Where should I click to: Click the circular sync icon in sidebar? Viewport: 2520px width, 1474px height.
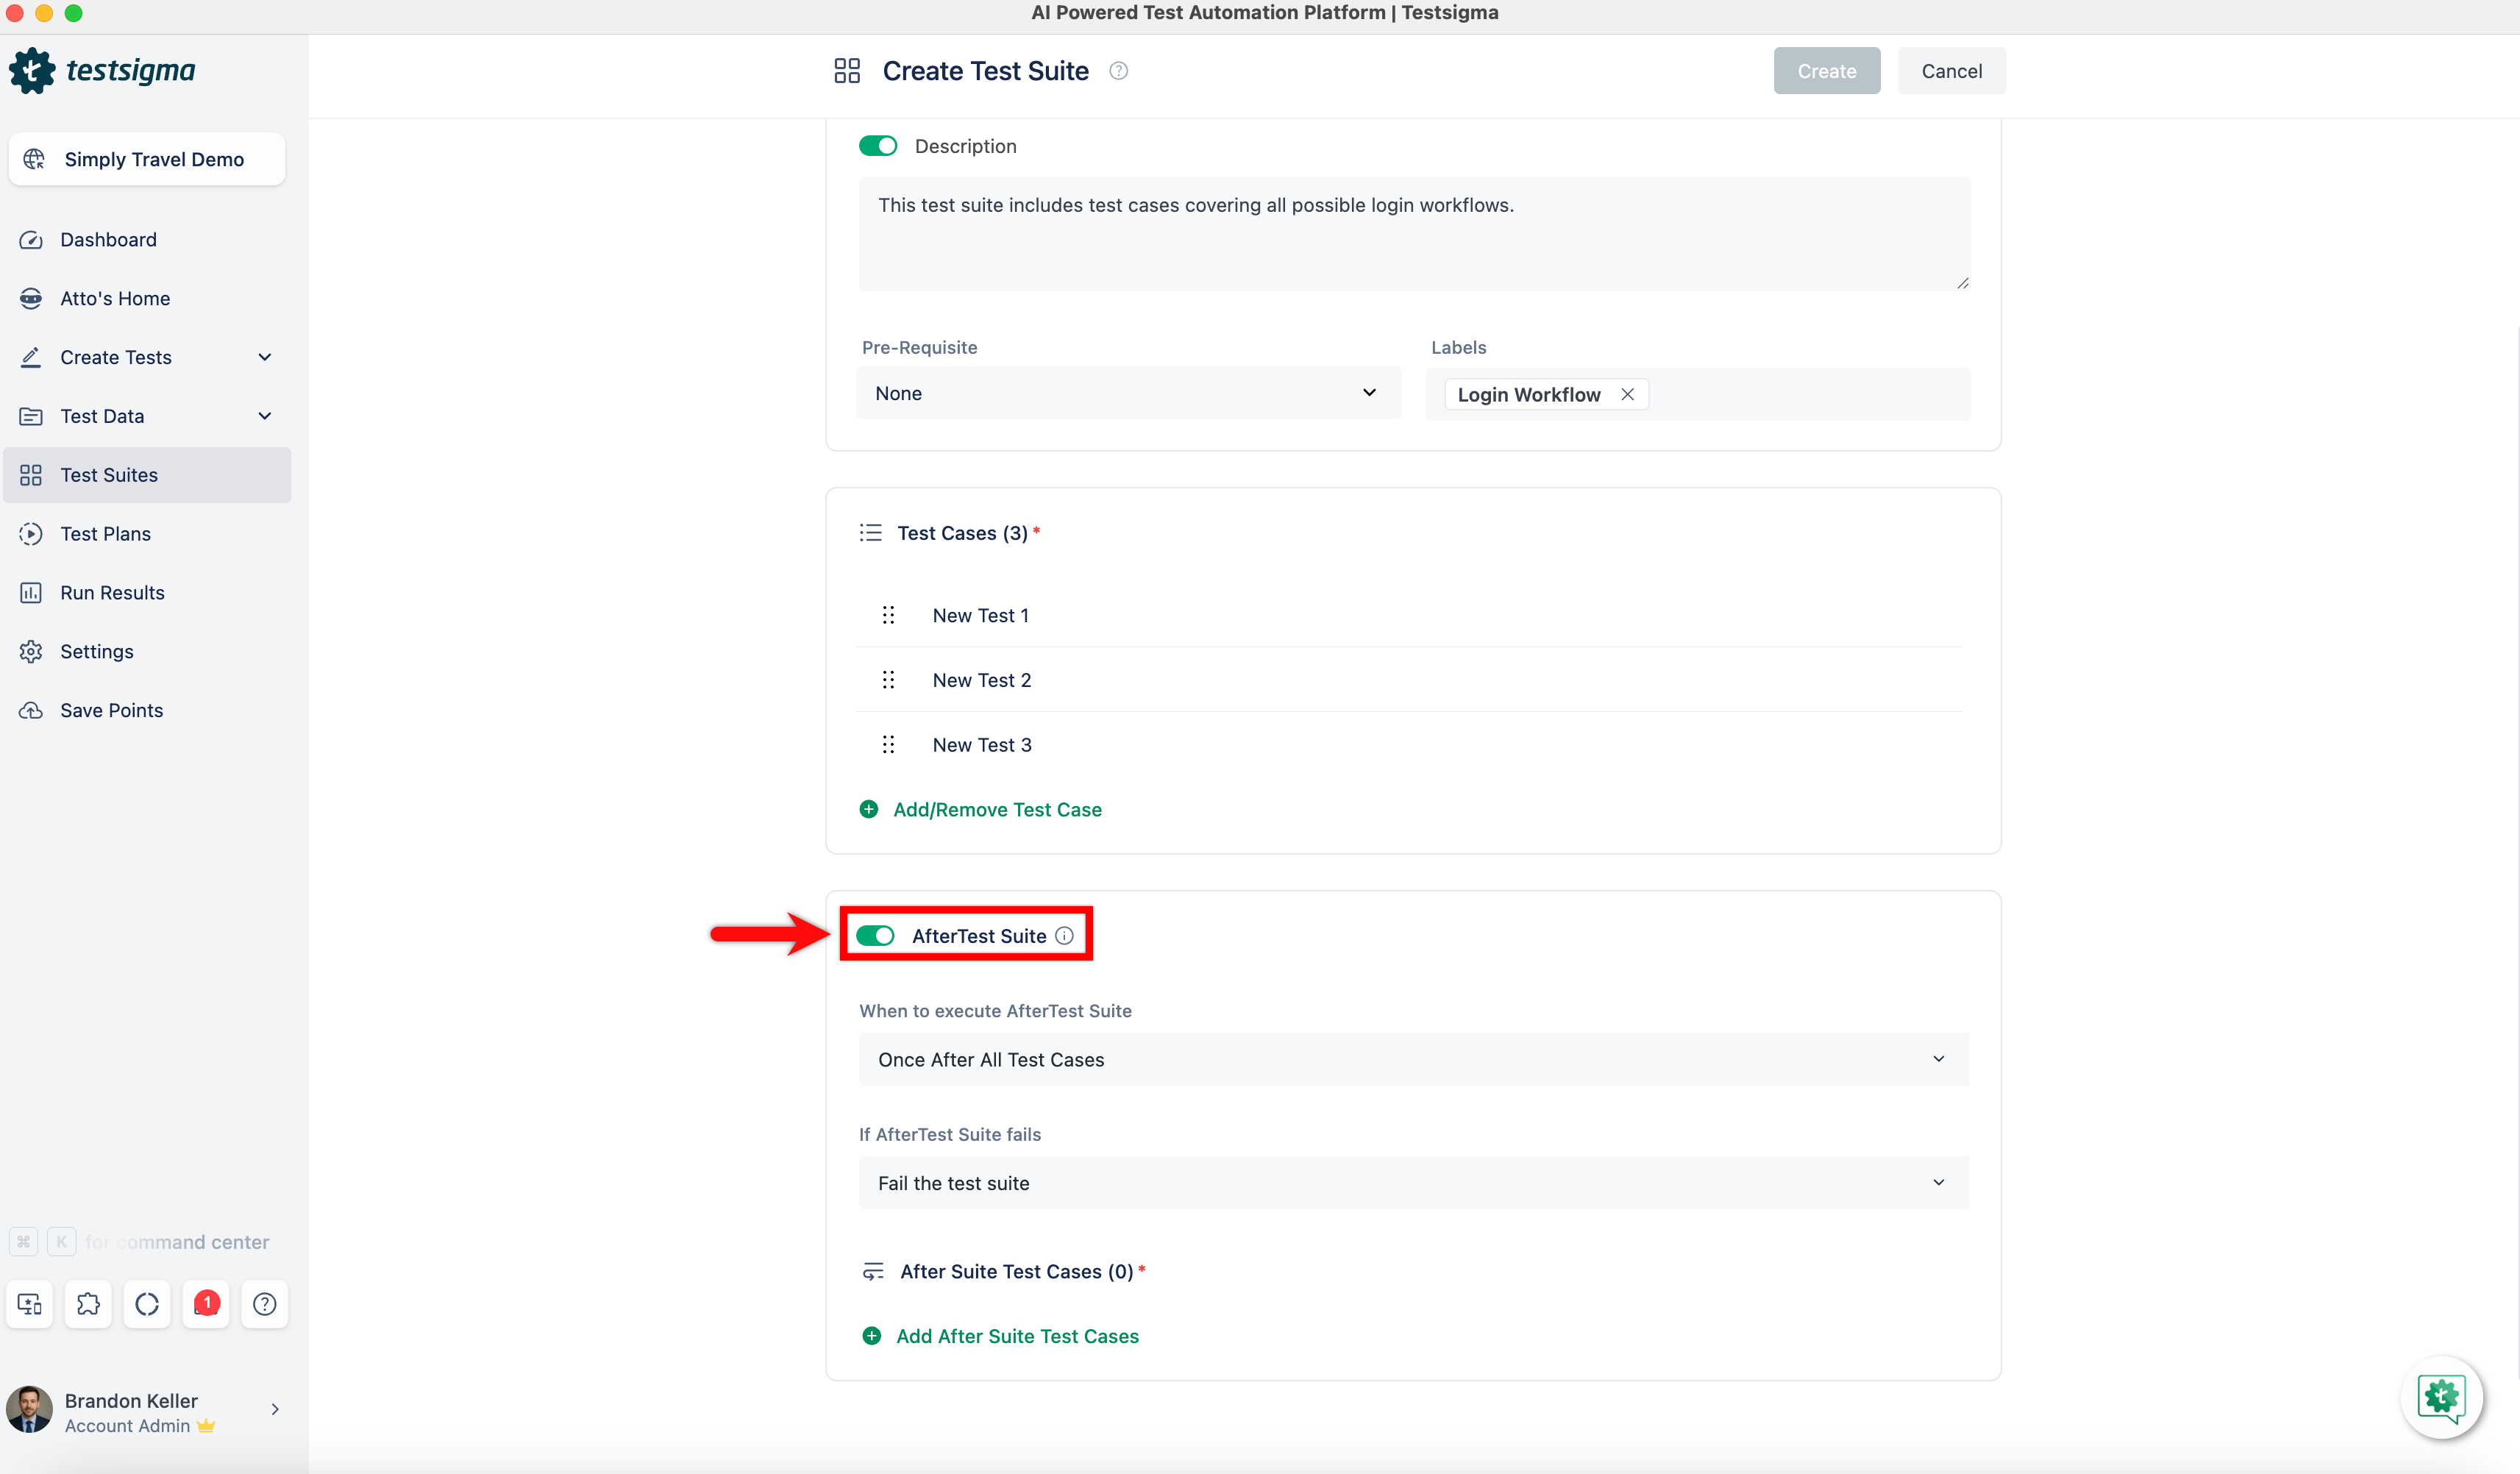[147, 1304]
